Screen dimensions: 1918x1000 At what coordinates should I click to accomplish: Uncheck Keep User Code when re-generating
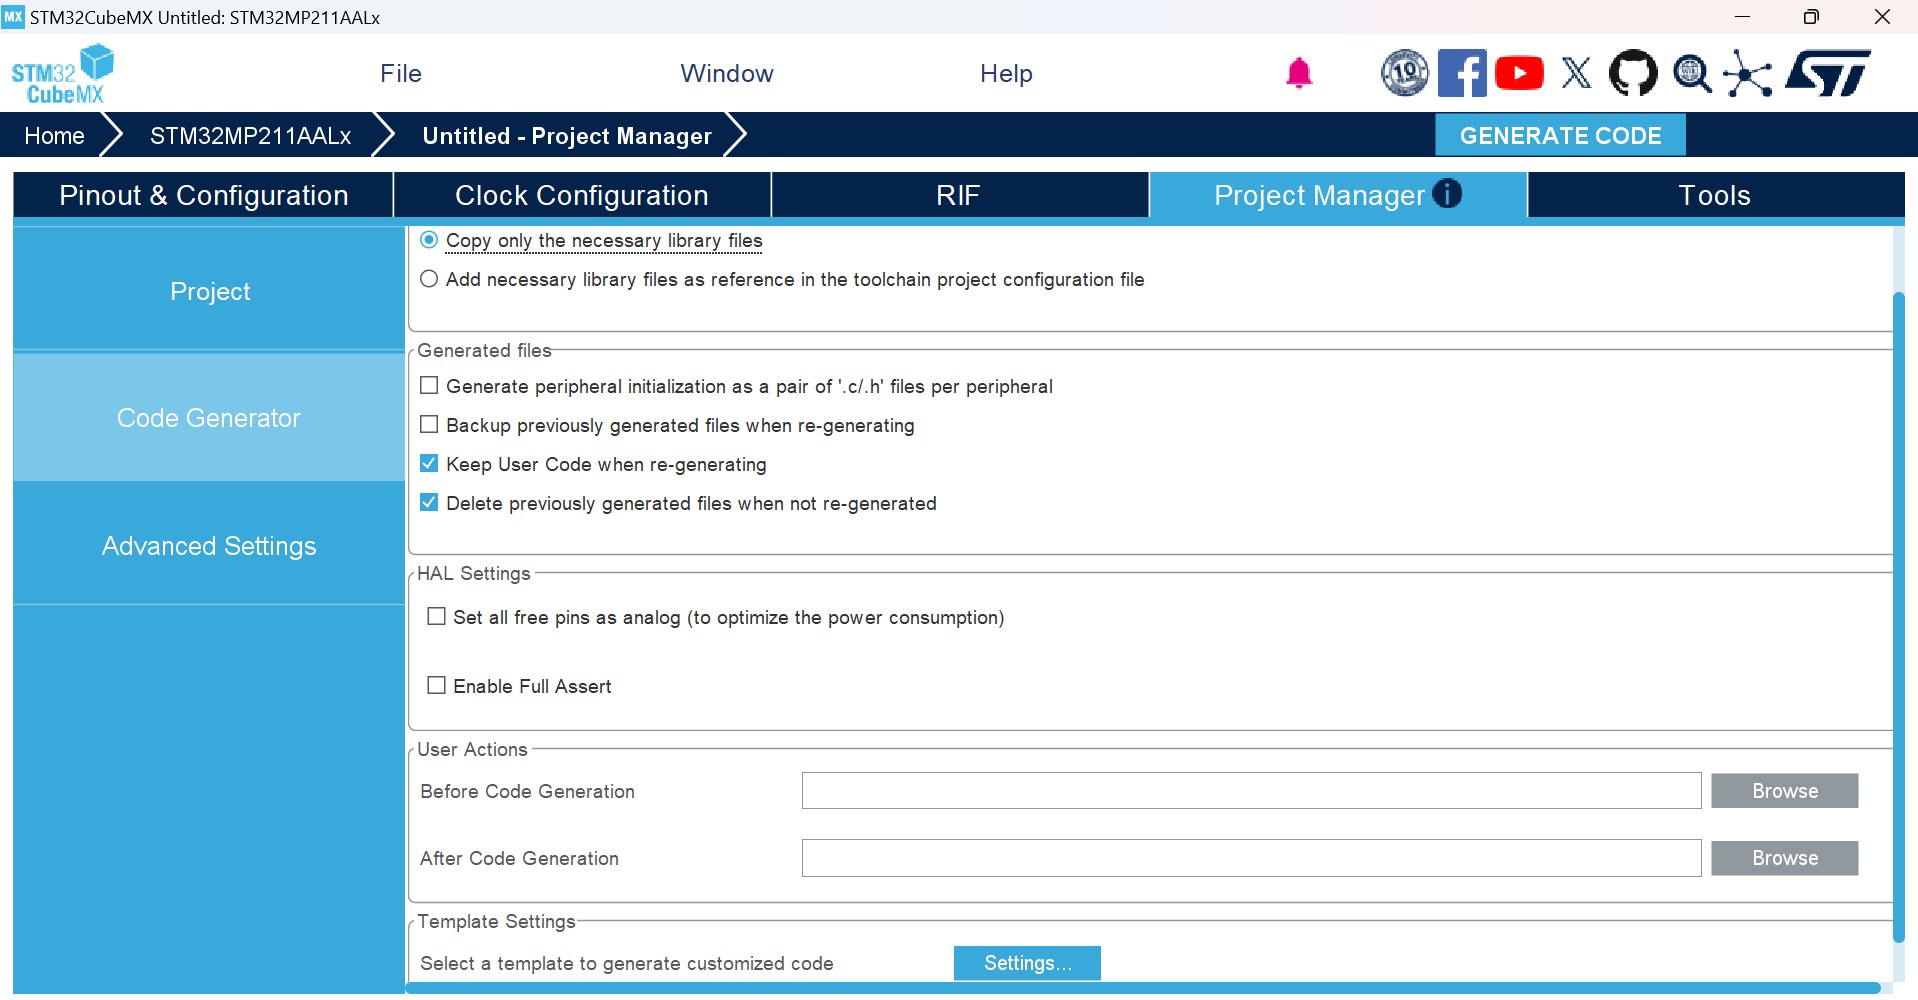429,464
